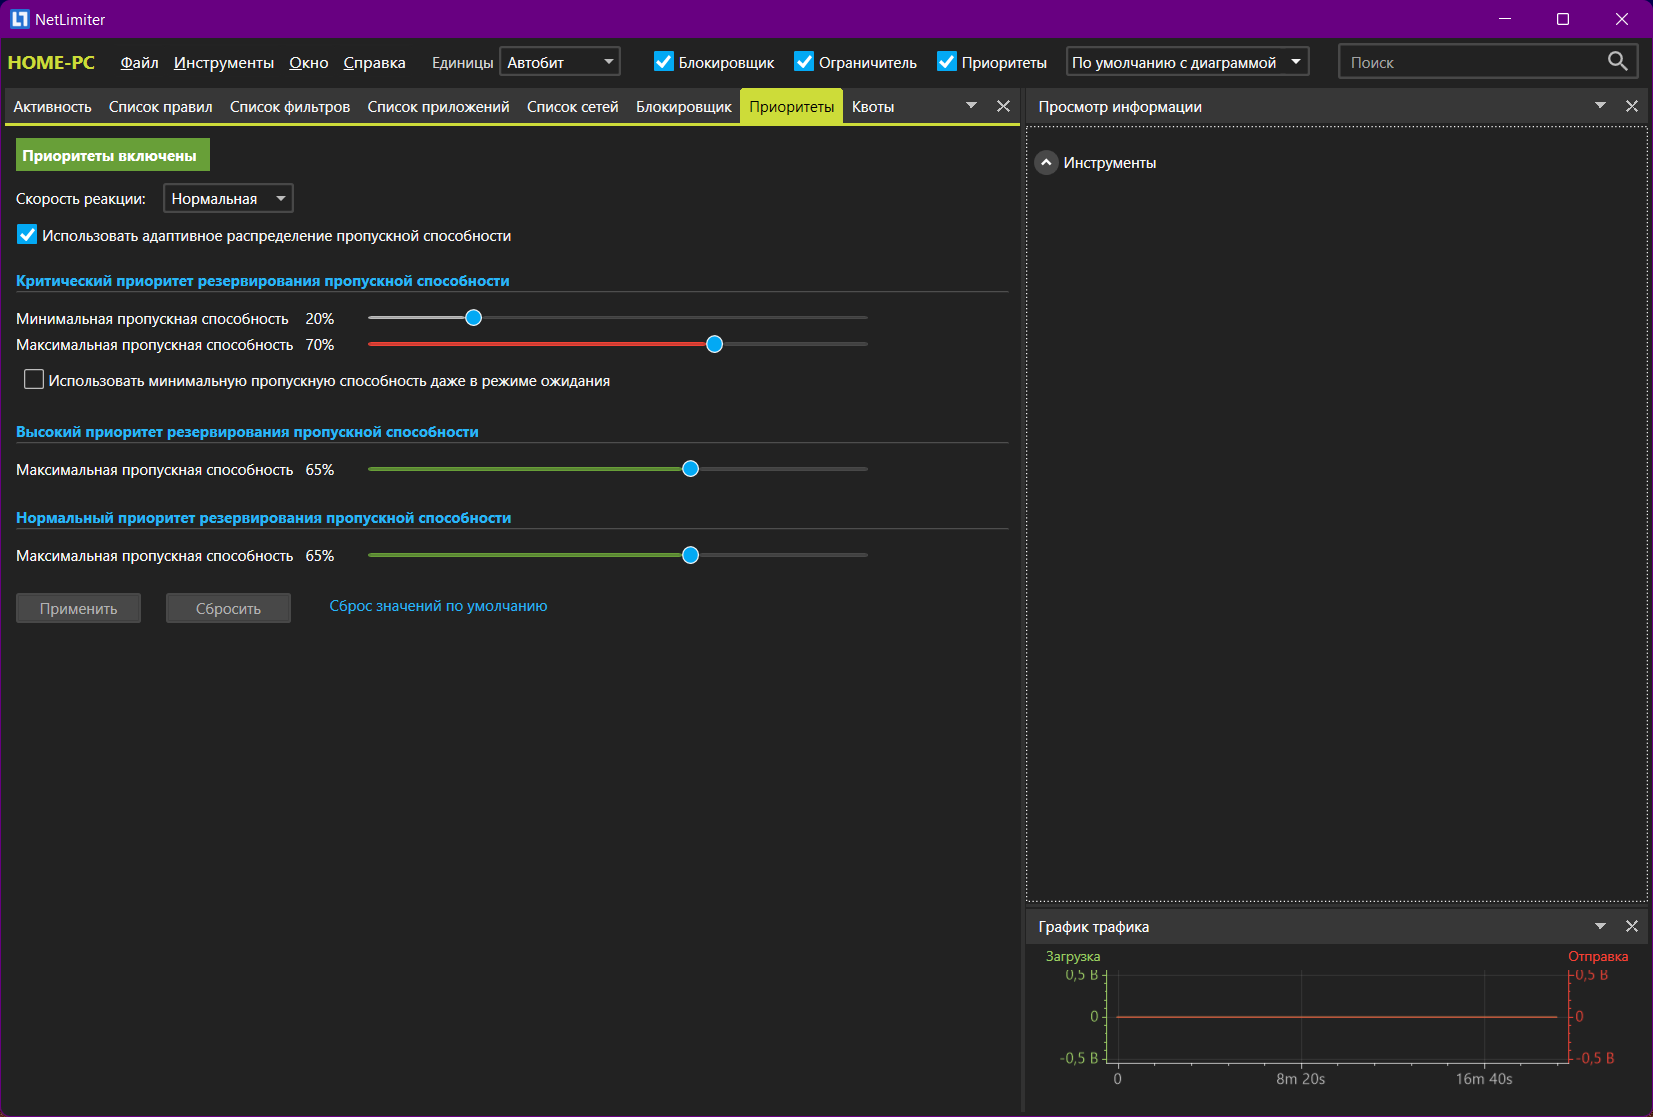The width and height of the screenshot is (1653, 1117).
Task: Switch to the Список правил tab
Action: click(160, 107)
